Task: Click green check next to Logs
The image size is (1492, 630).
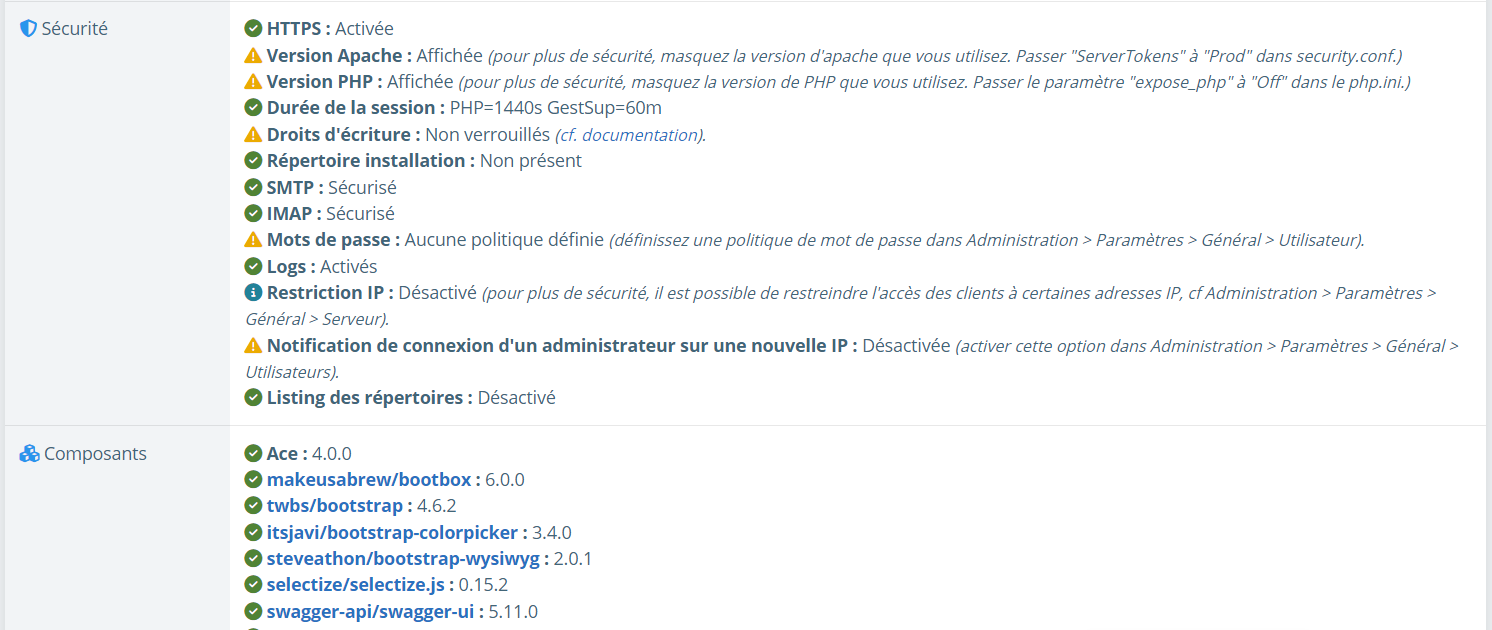Action: click(254, 267)
